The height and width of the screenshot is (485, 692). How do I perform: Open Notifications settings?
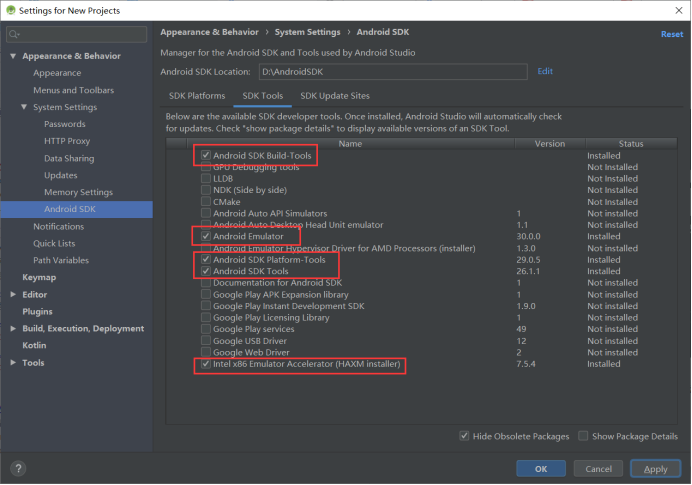pos(58,226)
